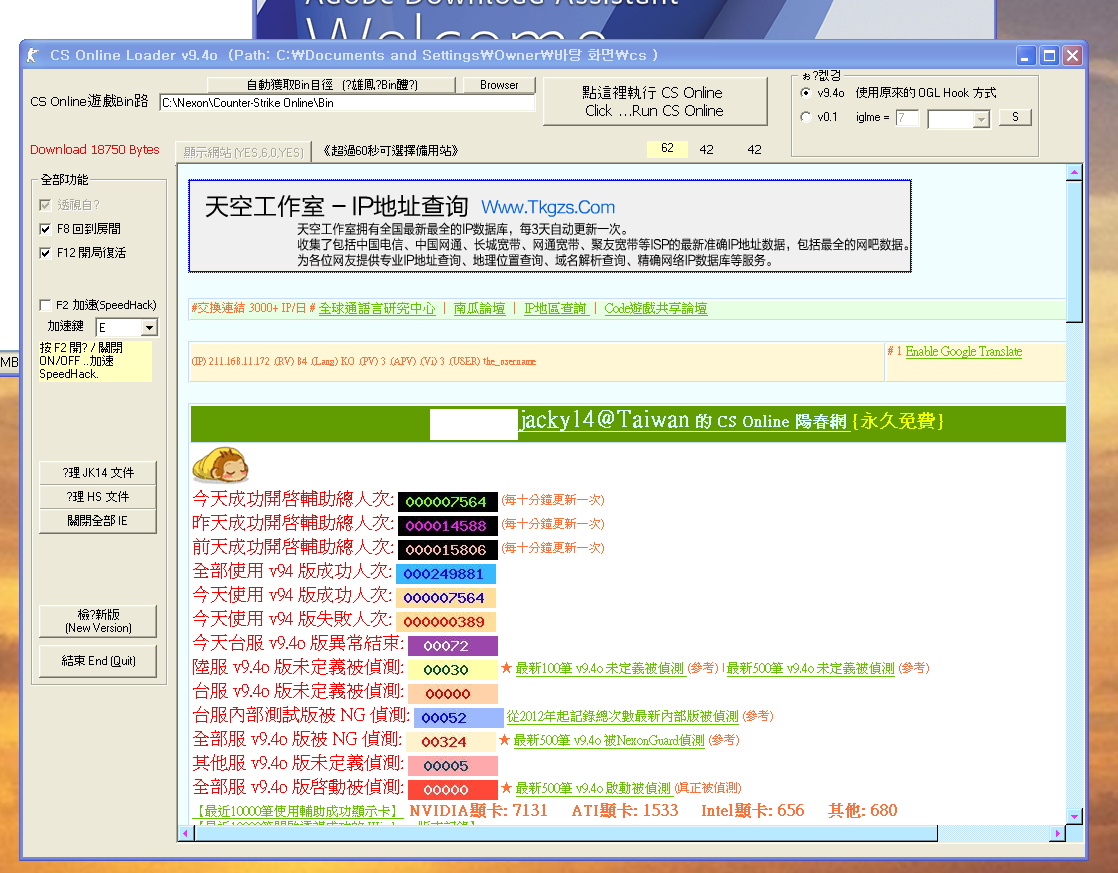
Task: Maximize the CS Online Loader window
Action: pos(1049,56)
